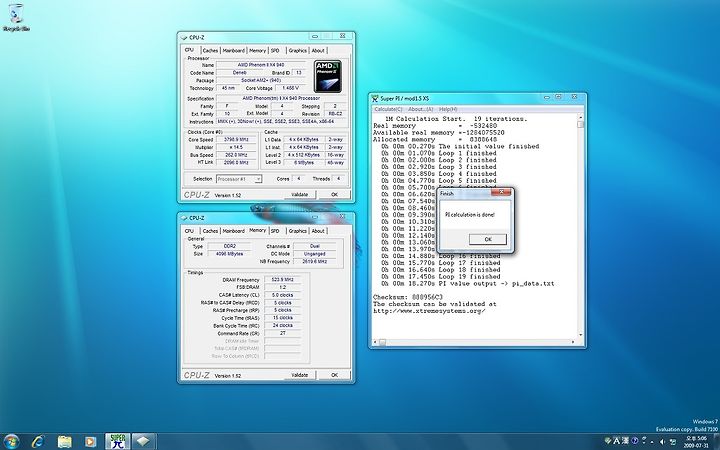Click the memory type 'DDR2' value
The height and width of the screenshot is (450, 720).
230,246
